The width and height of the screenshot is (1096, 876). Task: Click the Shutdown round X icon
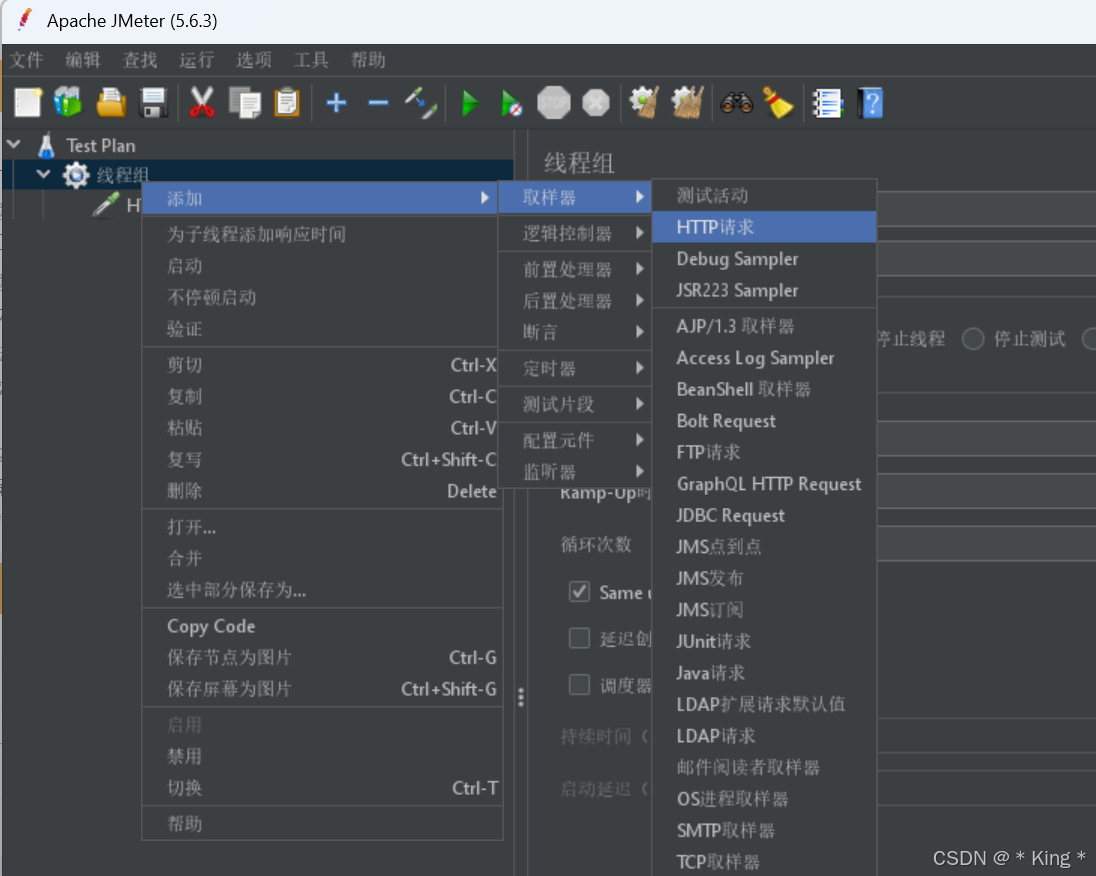(596, 103)
